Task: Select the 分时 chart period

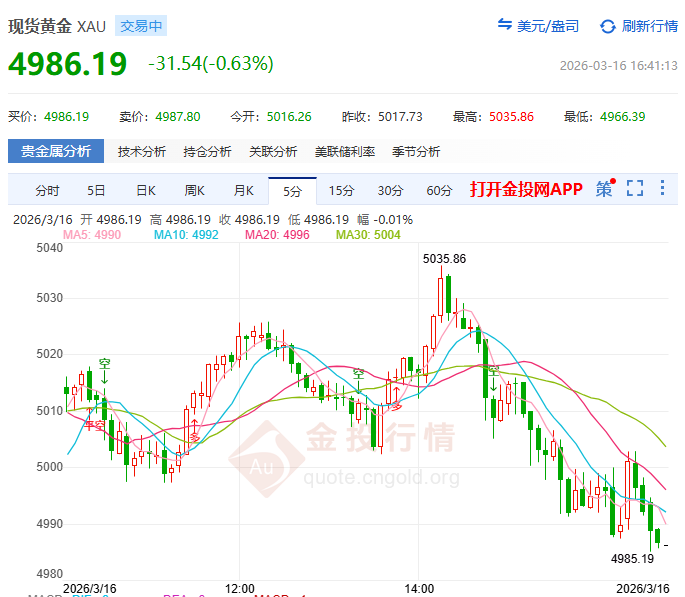Action: pos(47,191)
